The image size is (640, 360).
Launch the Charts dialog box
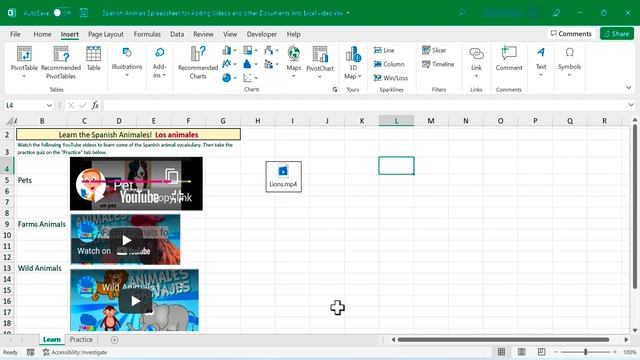[335, 89]
